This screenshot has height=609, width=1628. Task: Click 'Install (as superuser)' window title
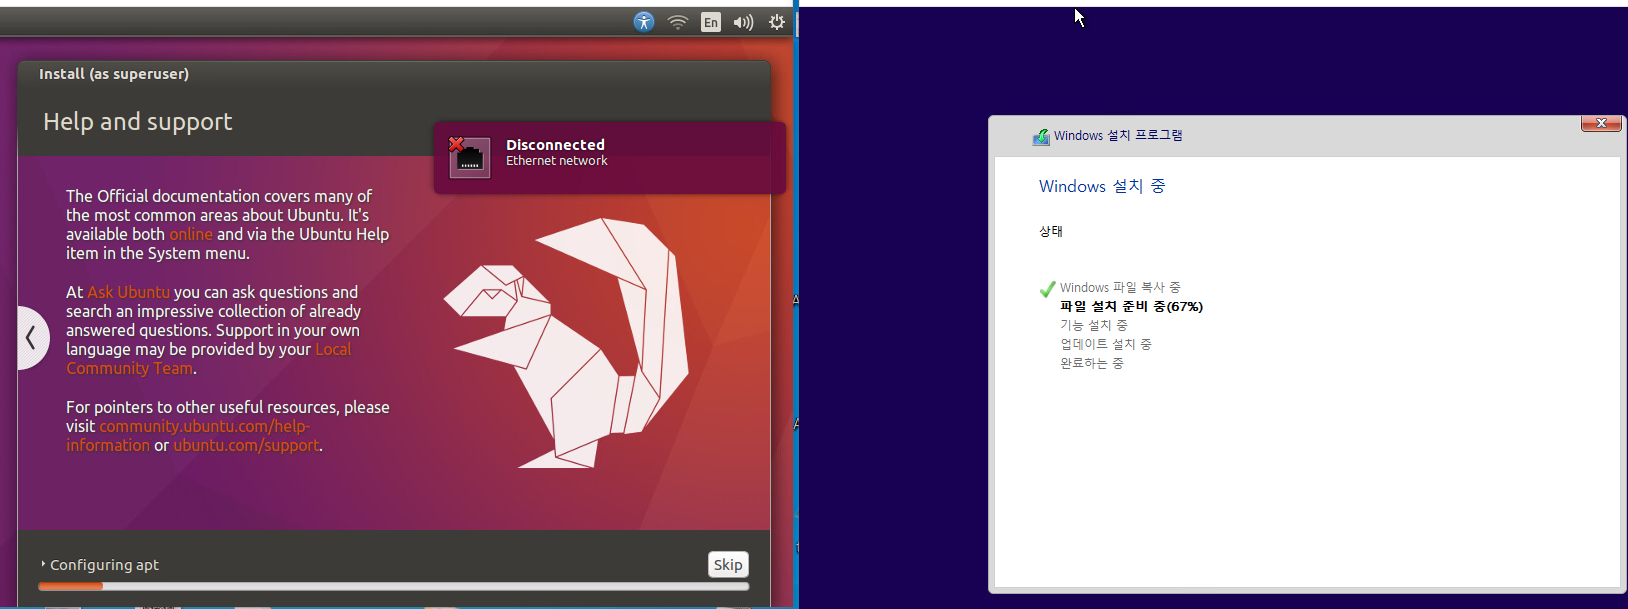(114, 74)
